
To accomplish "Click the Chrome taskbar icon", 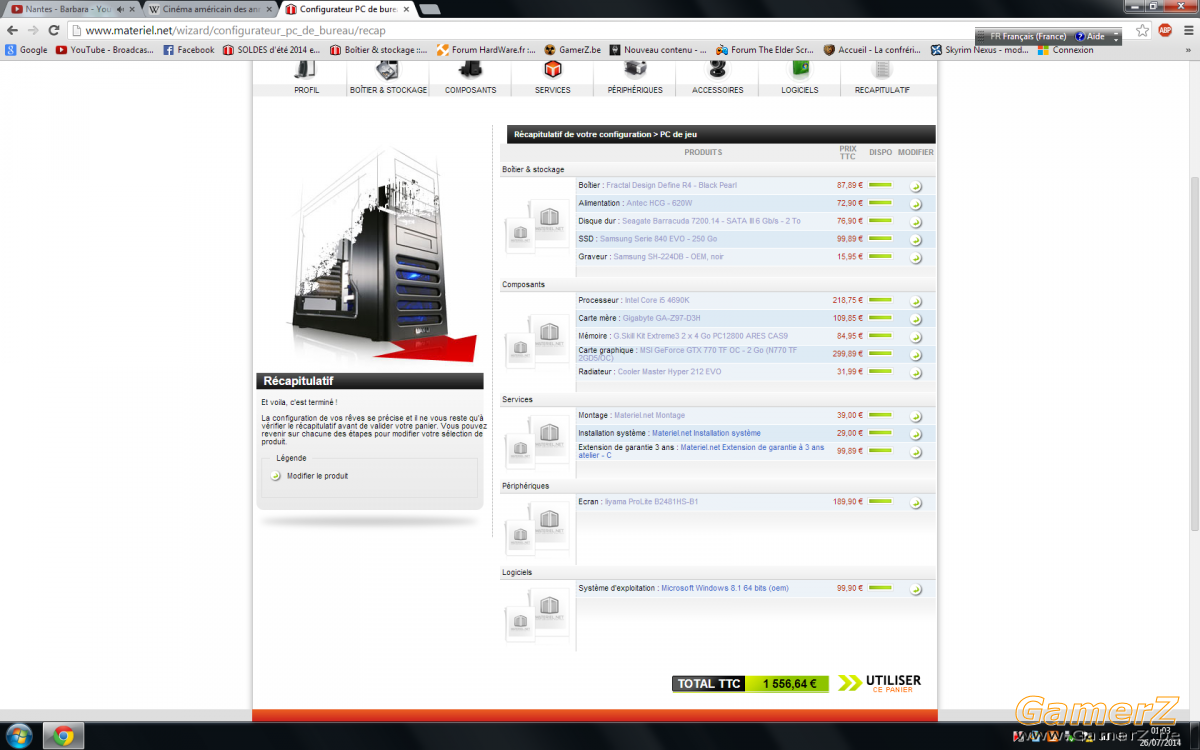I will pos(63,736).
